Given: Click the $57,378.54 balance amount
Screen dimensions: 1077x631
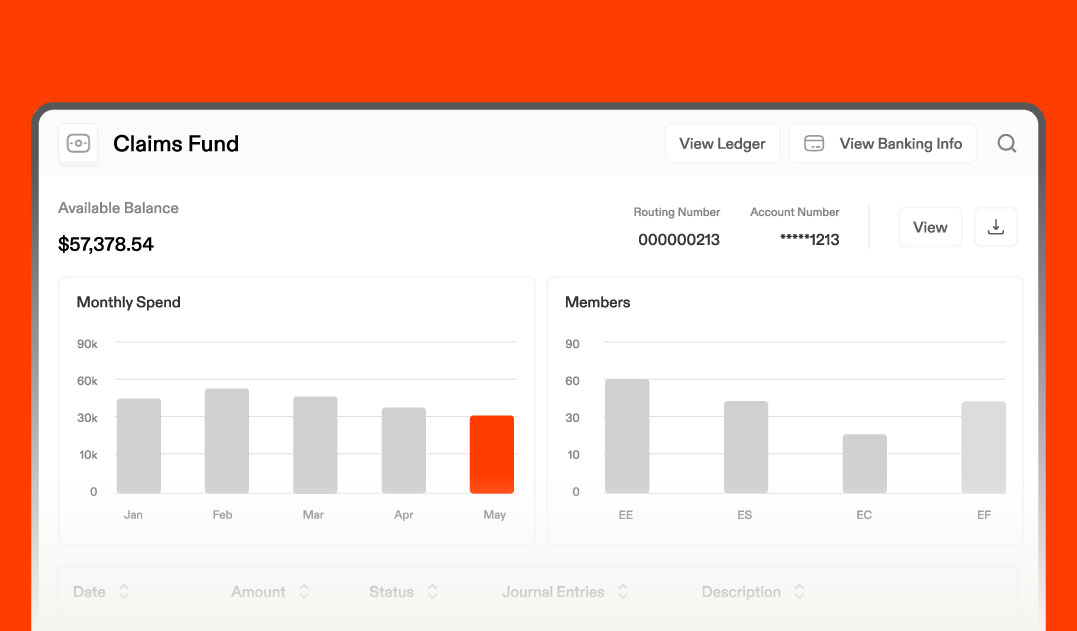Looking at the screenshot, I should pyautogui.click(x=106, y=244).
